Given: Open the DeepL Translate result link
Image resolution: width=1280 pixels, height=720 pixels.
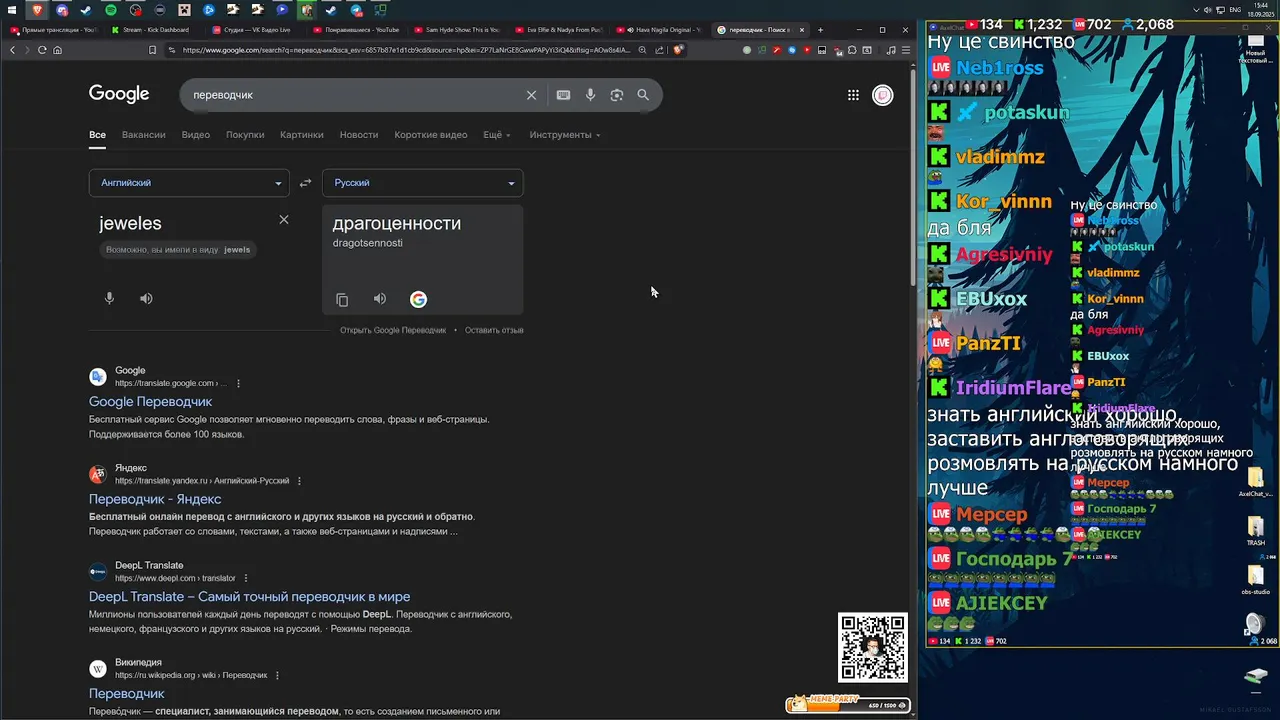Looking at the screenshot, I should pos(249,597).
